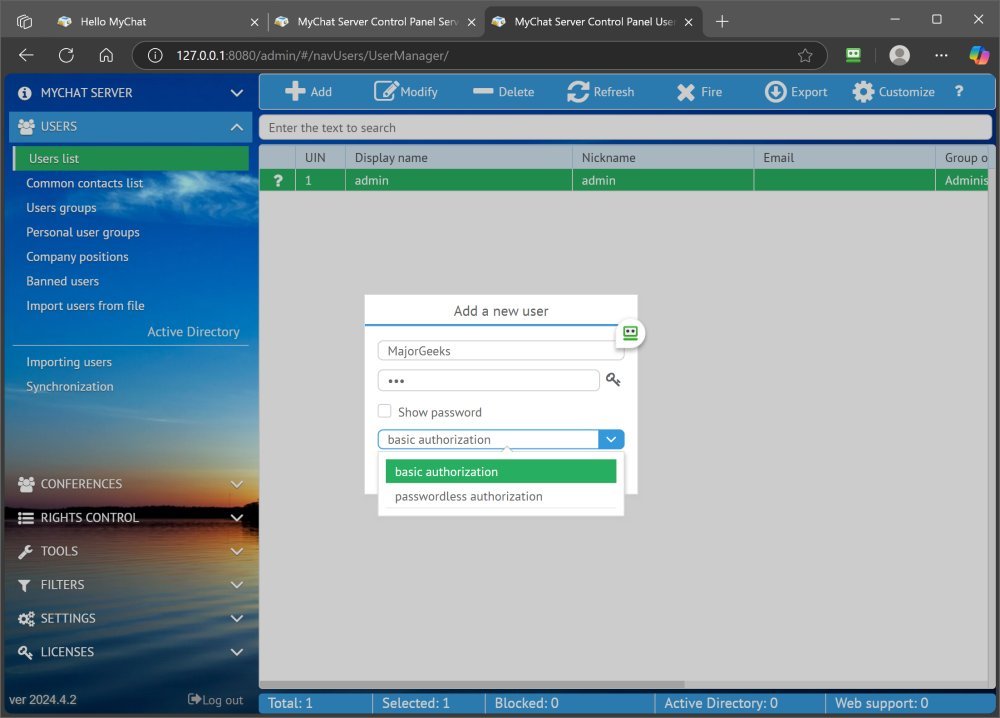1000x718 pixels.
Task: Expand the CONFERENCES section chevron
Action: (237, 485)
